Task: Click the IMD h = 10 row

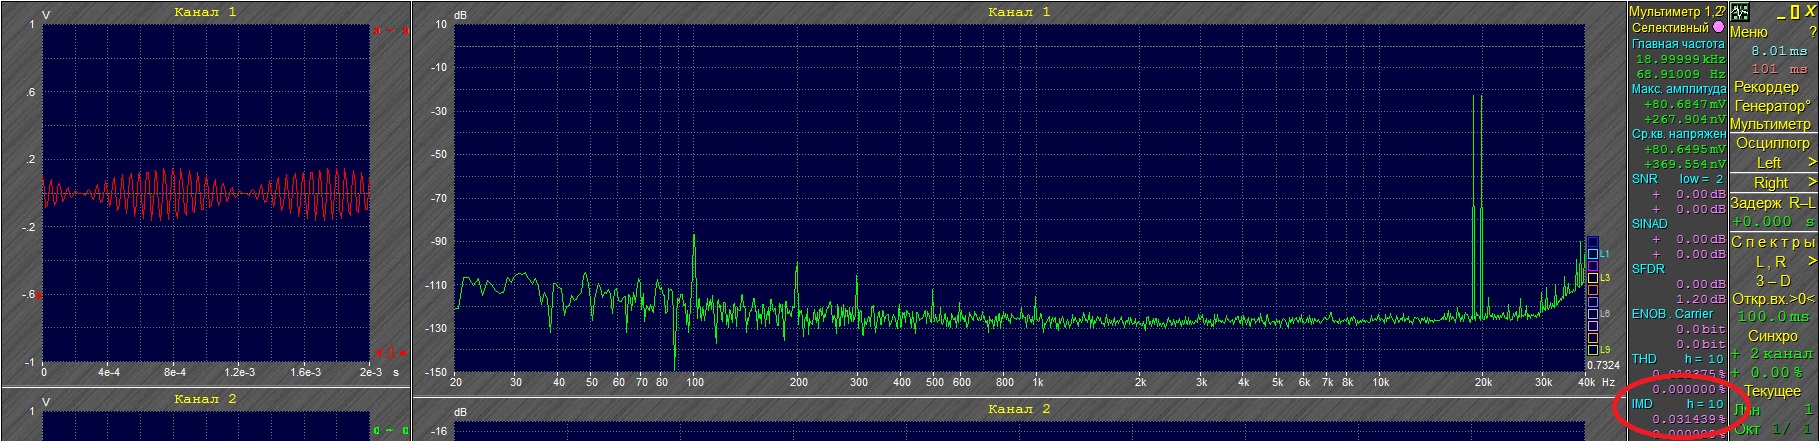Action: coord(1678,404)
